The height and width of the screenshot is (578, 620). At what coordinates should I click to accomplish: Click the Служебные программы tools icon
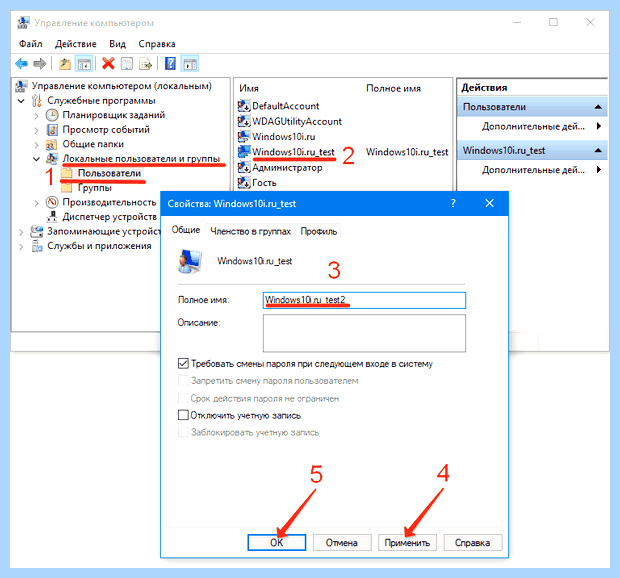coord(37,100)
